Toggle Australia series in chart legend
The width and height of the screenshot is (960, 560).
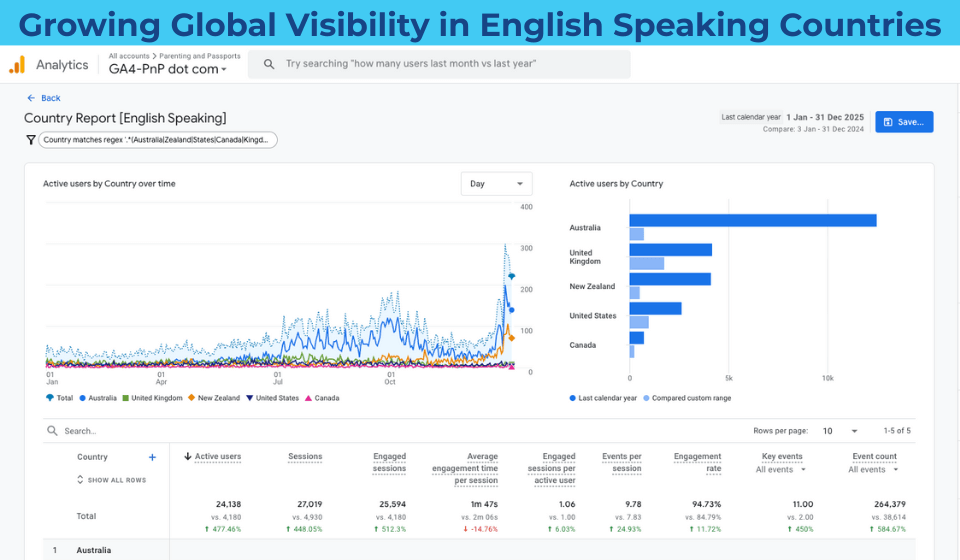[x=101, y=398]
